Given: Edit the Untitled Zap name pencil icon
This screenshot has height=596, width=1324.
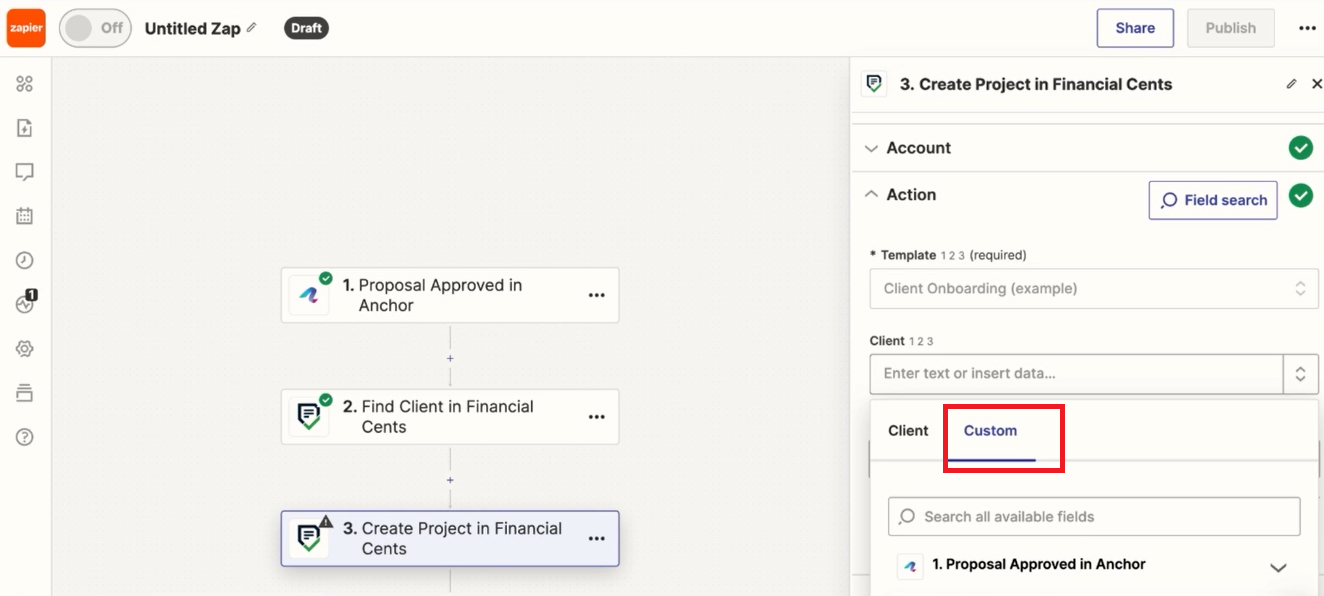Looking at the screenshot, I should click(252, 28).
